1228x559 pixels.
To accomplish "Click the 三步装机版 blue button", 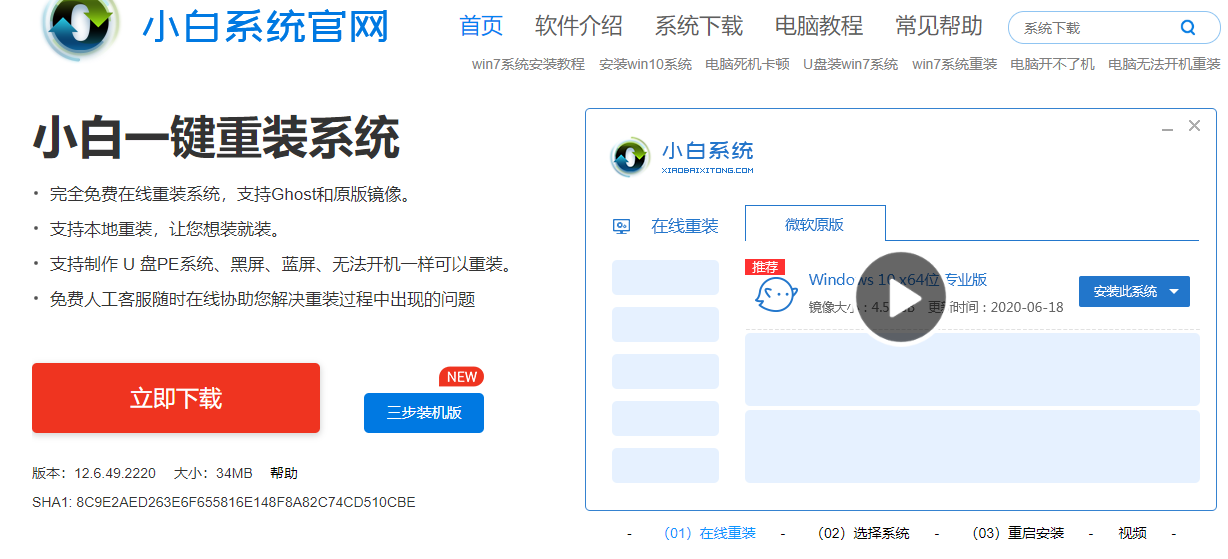I will (424, 413).
